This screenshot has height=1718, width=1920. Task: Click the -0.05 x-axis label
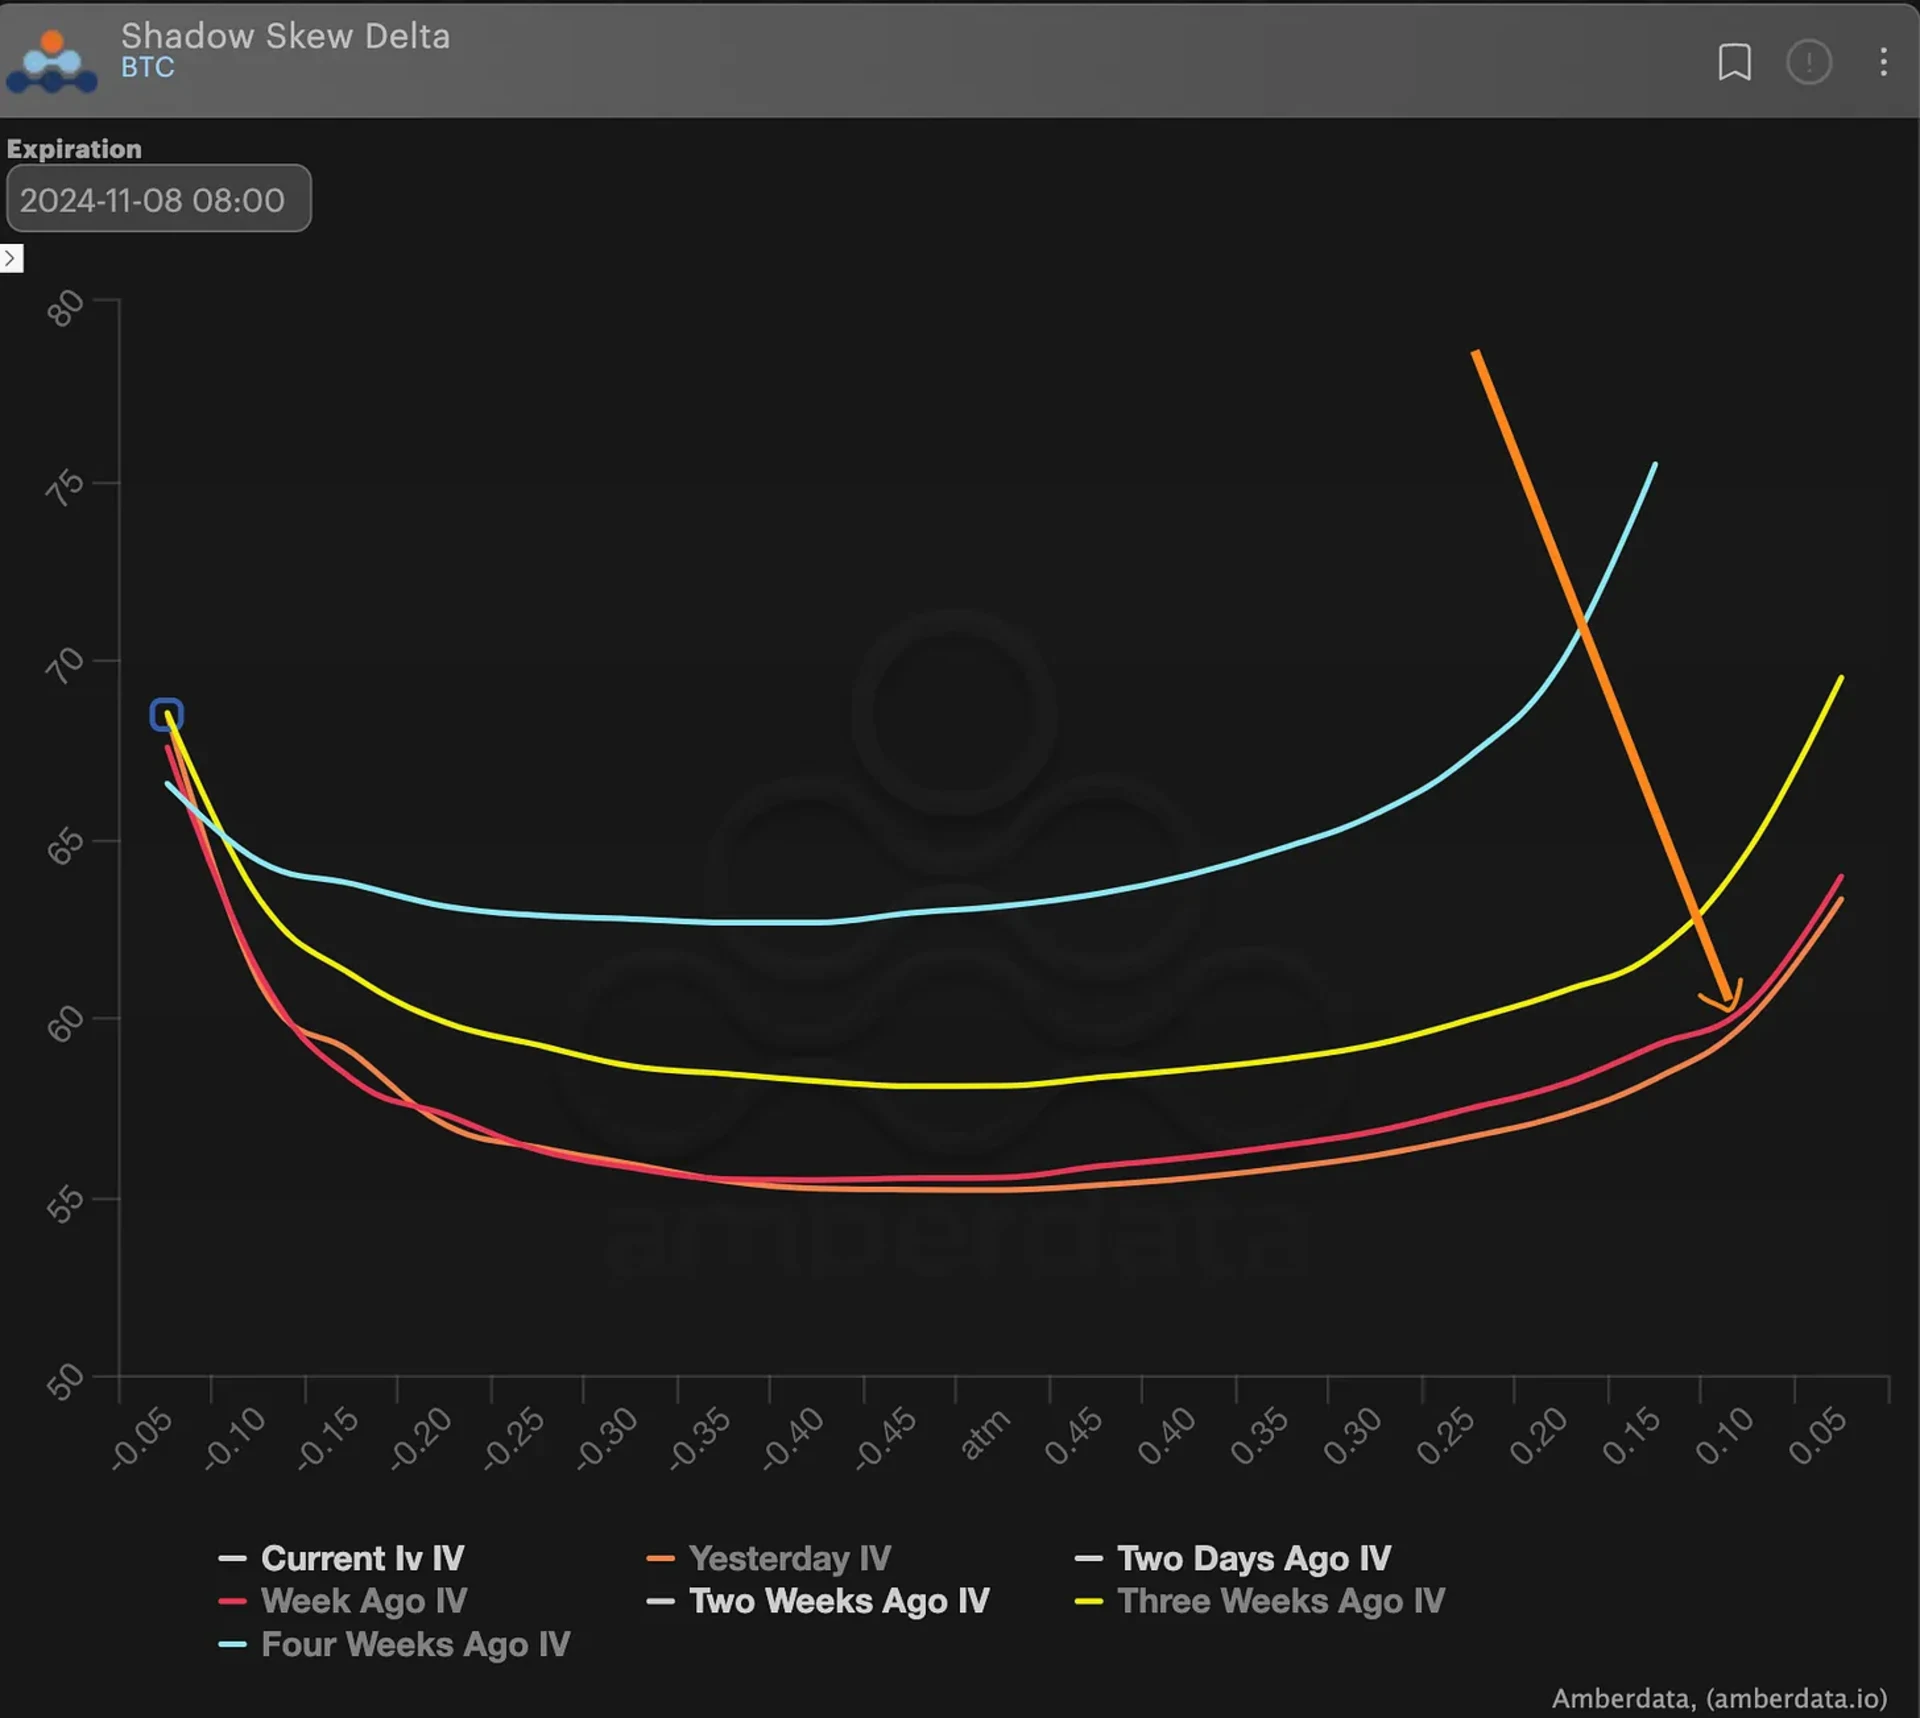pyautogui.click(x=141, y=1439)
